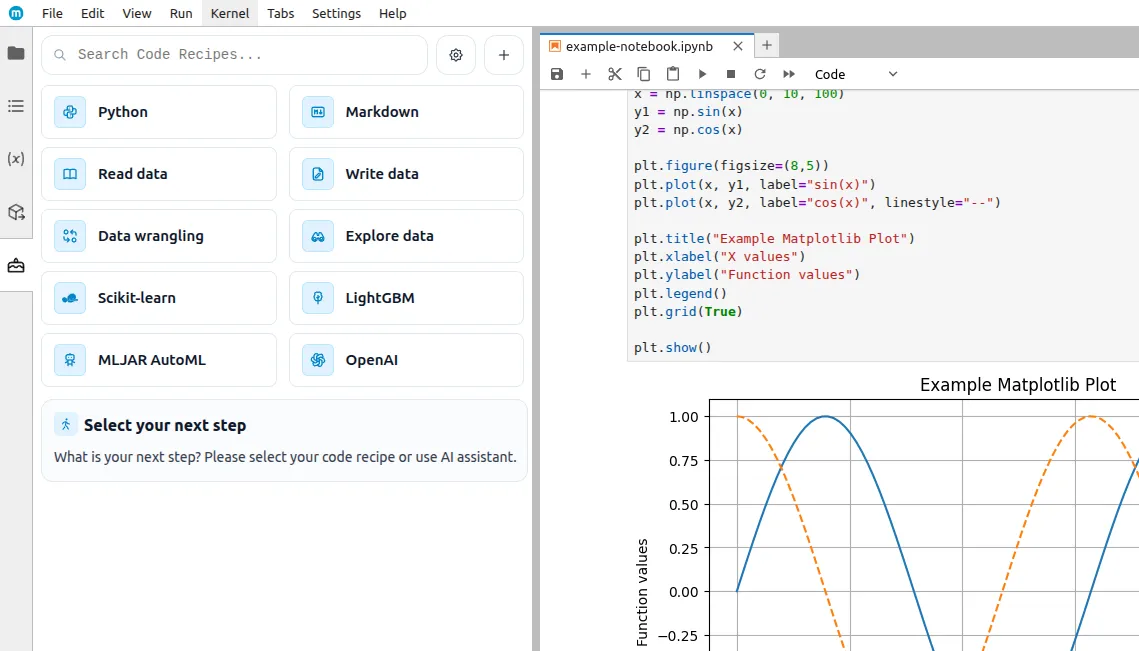The height and width of the screenshot is (651, 1139).
Task: Paste cell from clipboard
Action: click(673, 74)
